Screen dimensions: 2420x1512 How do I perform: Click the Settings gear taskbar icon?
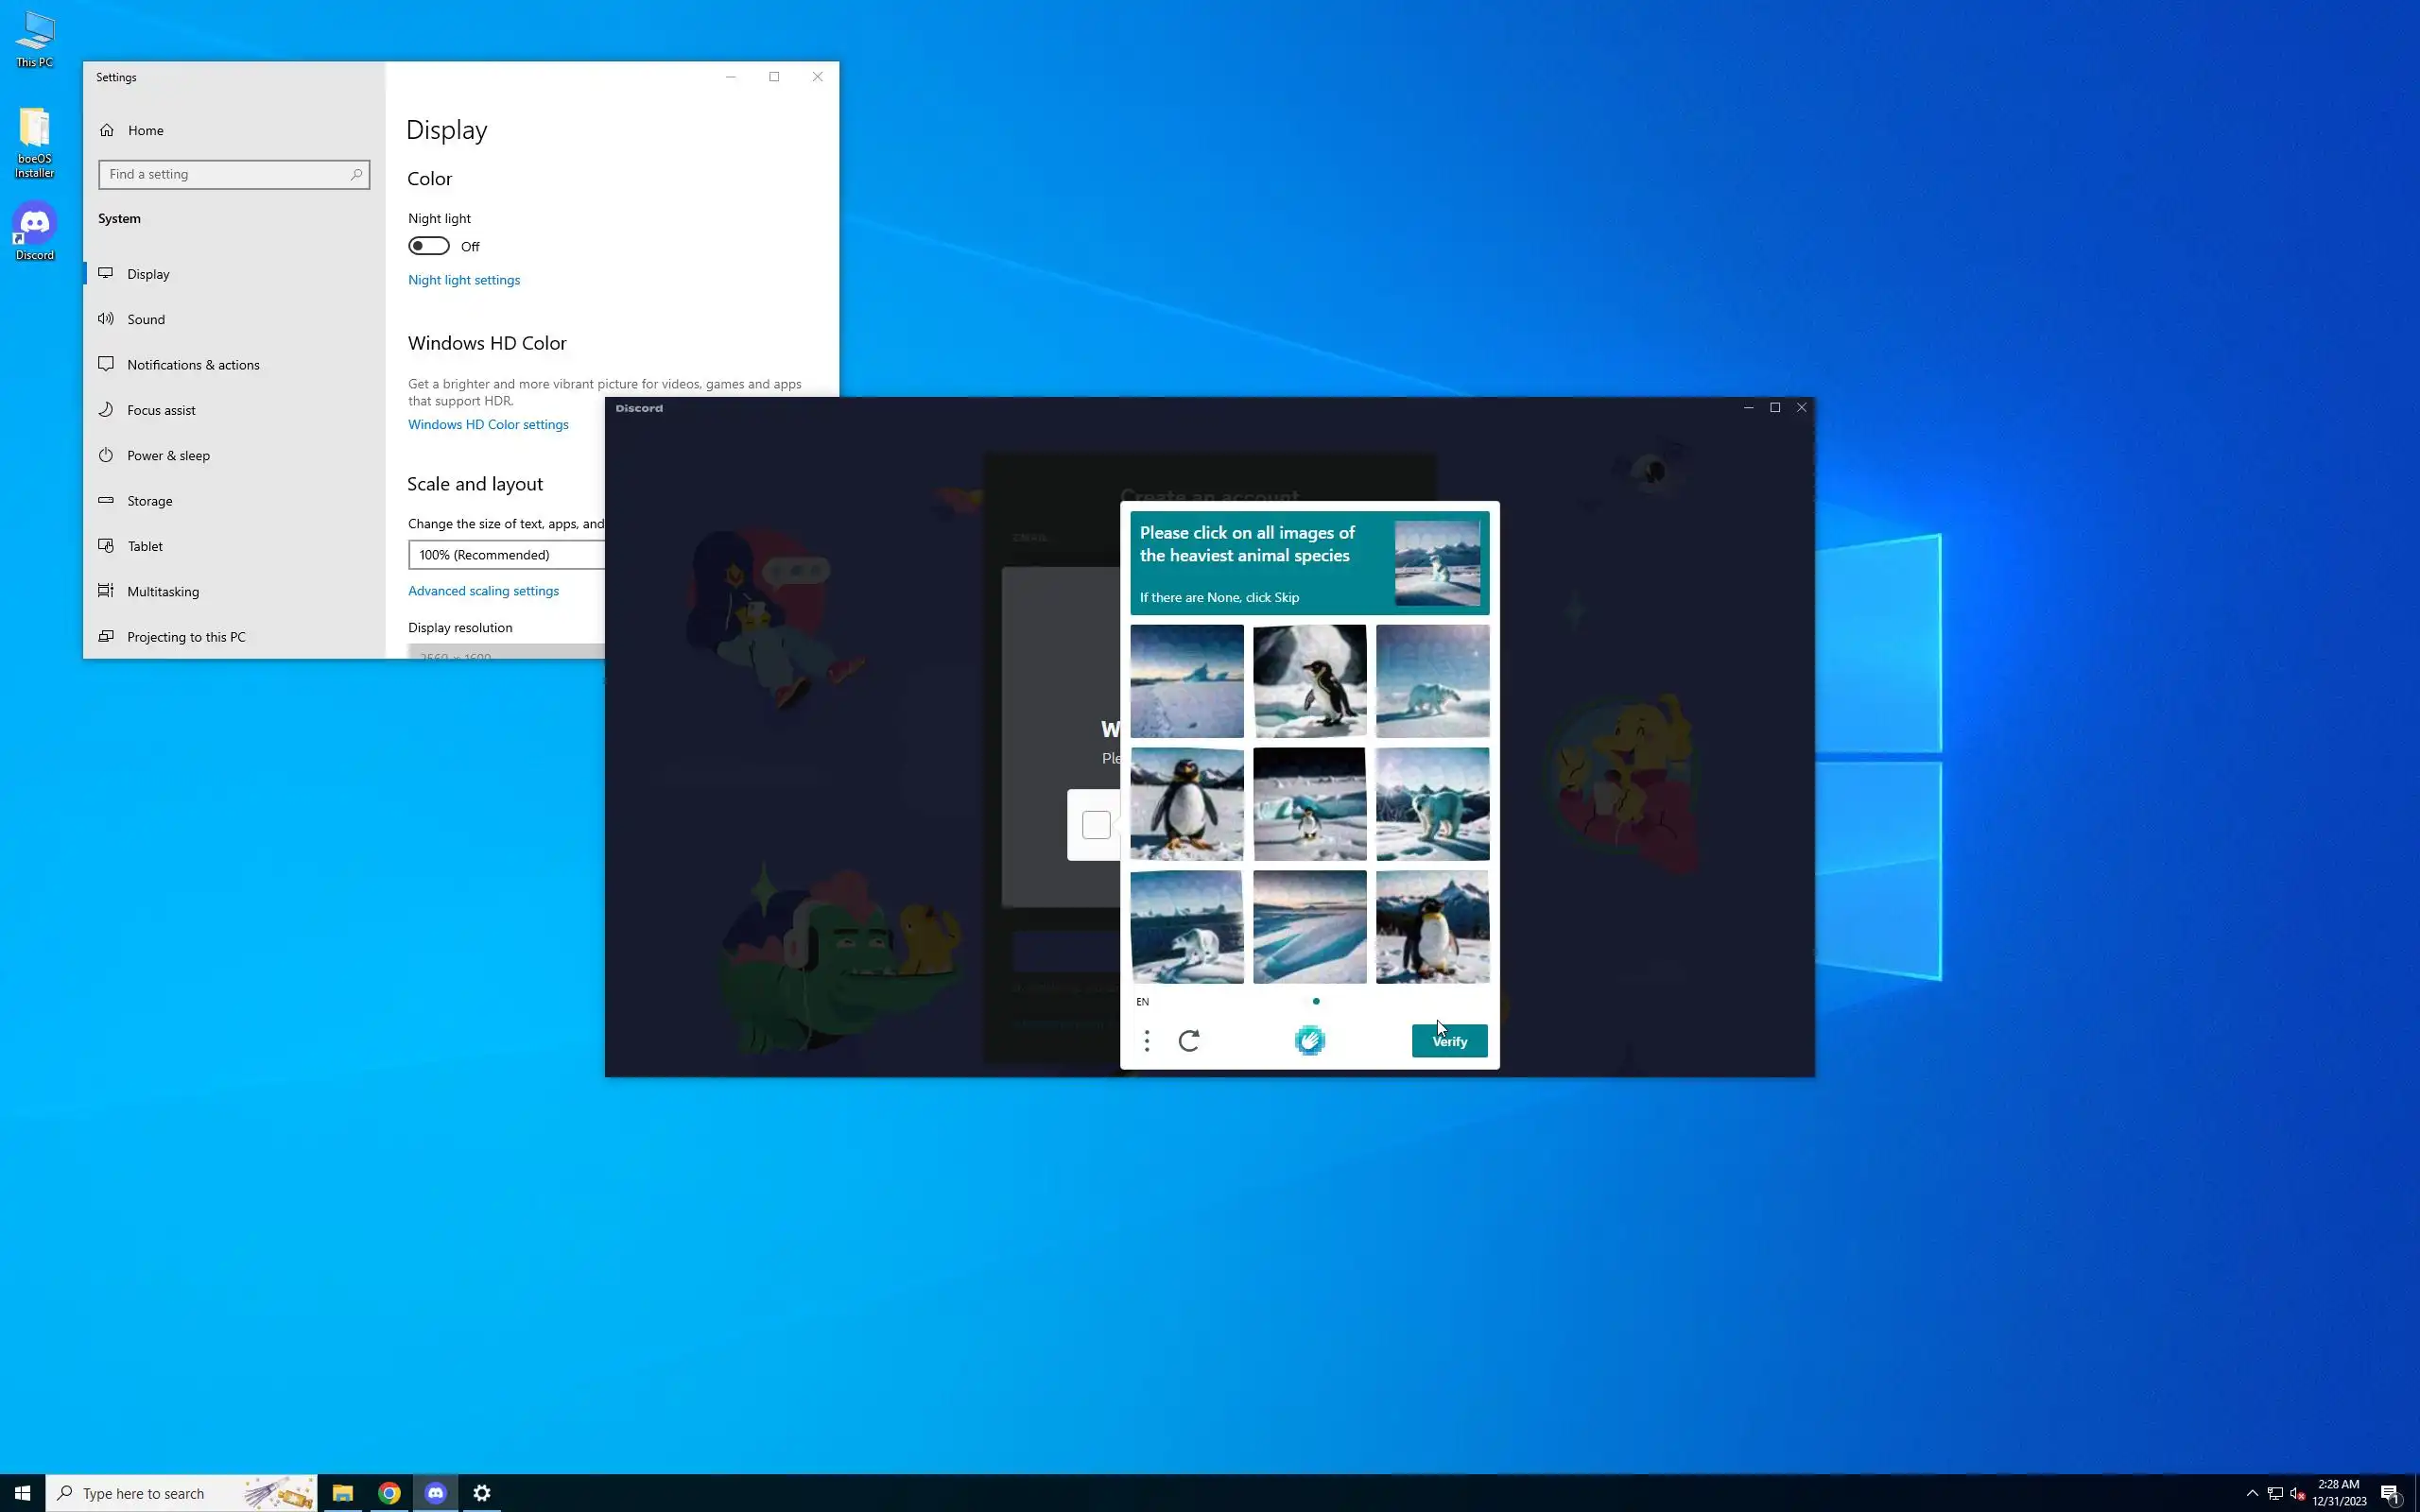click(482, 1493)
